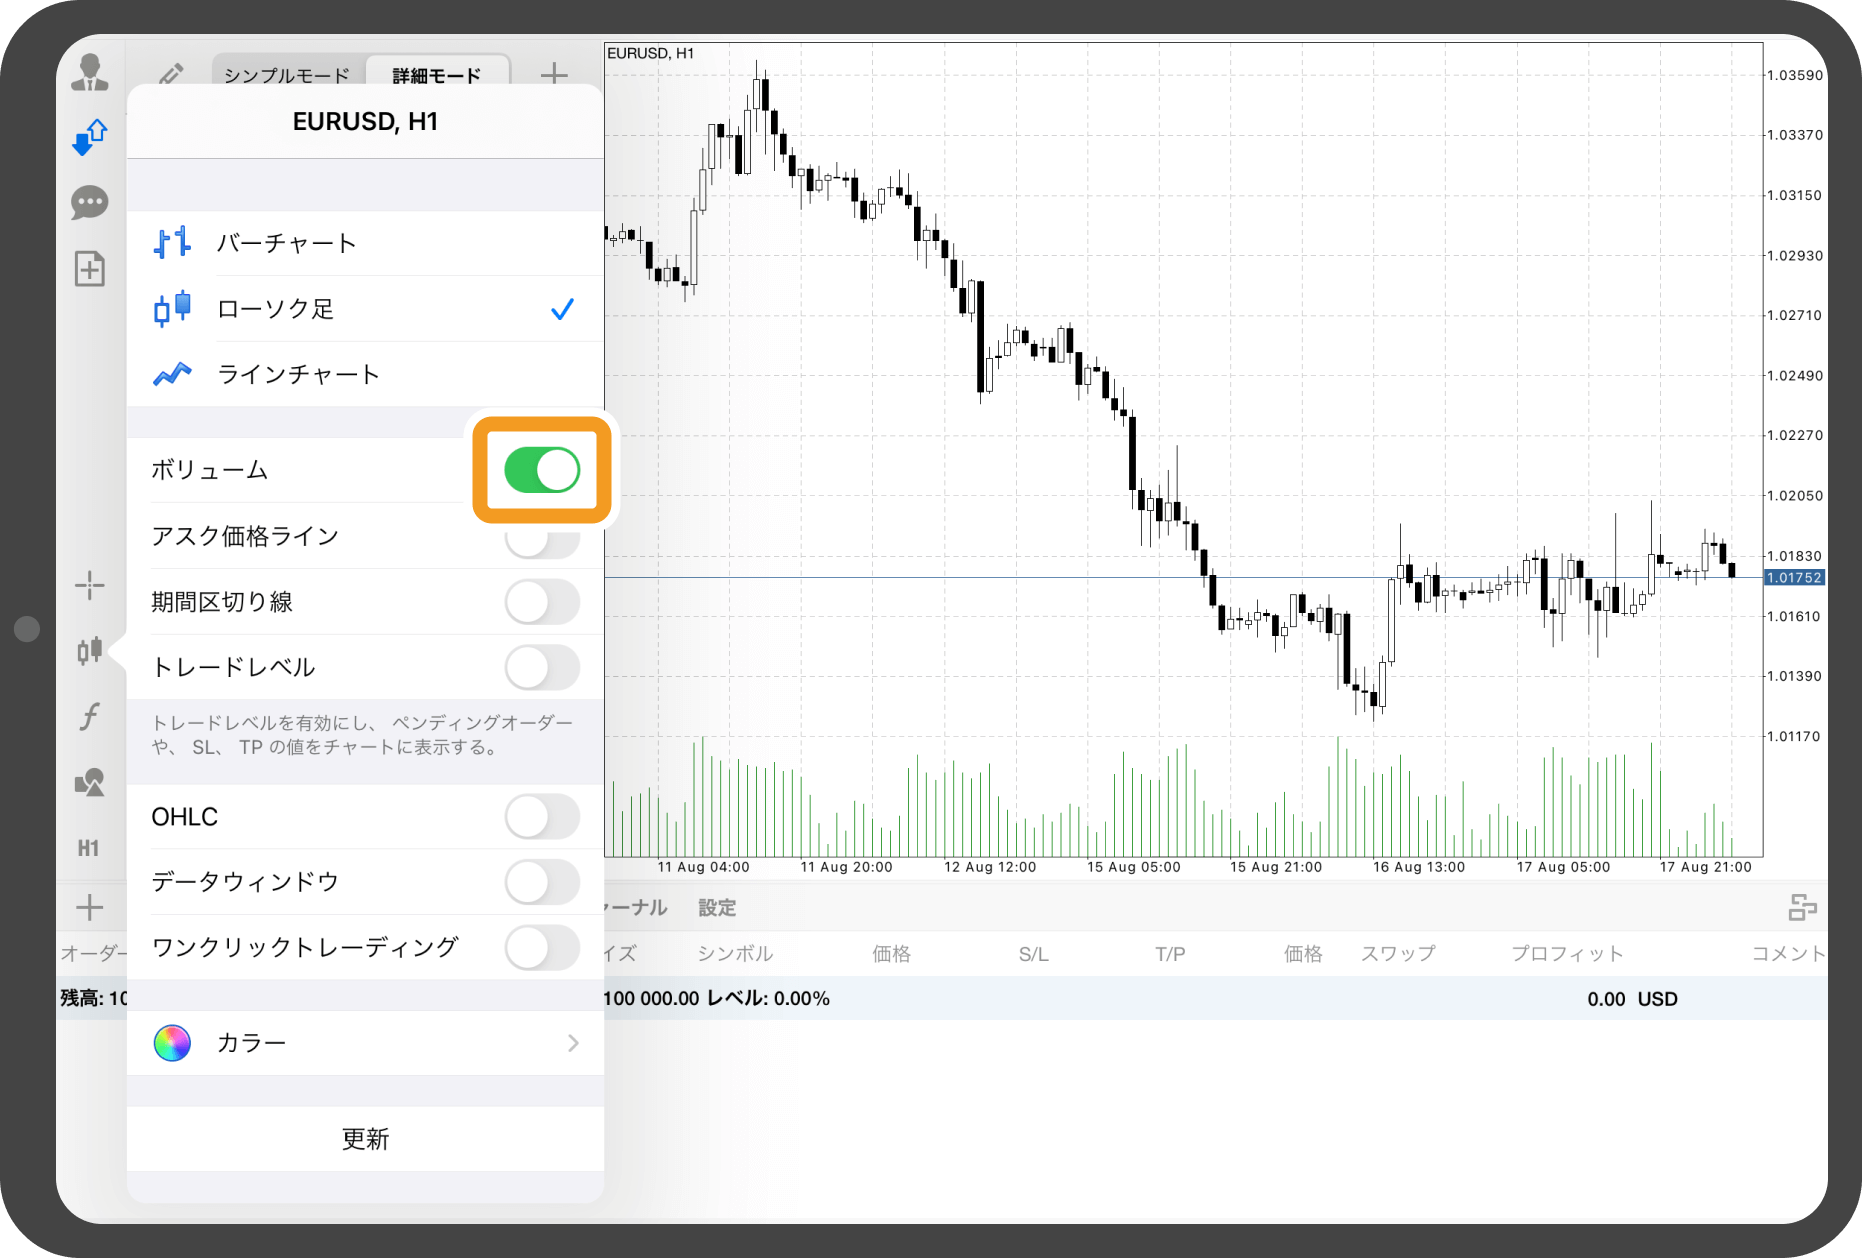1862x1258 pixels.
Task: Tap the rainbow color wheel swatch
Action: tap(172, 1043)
